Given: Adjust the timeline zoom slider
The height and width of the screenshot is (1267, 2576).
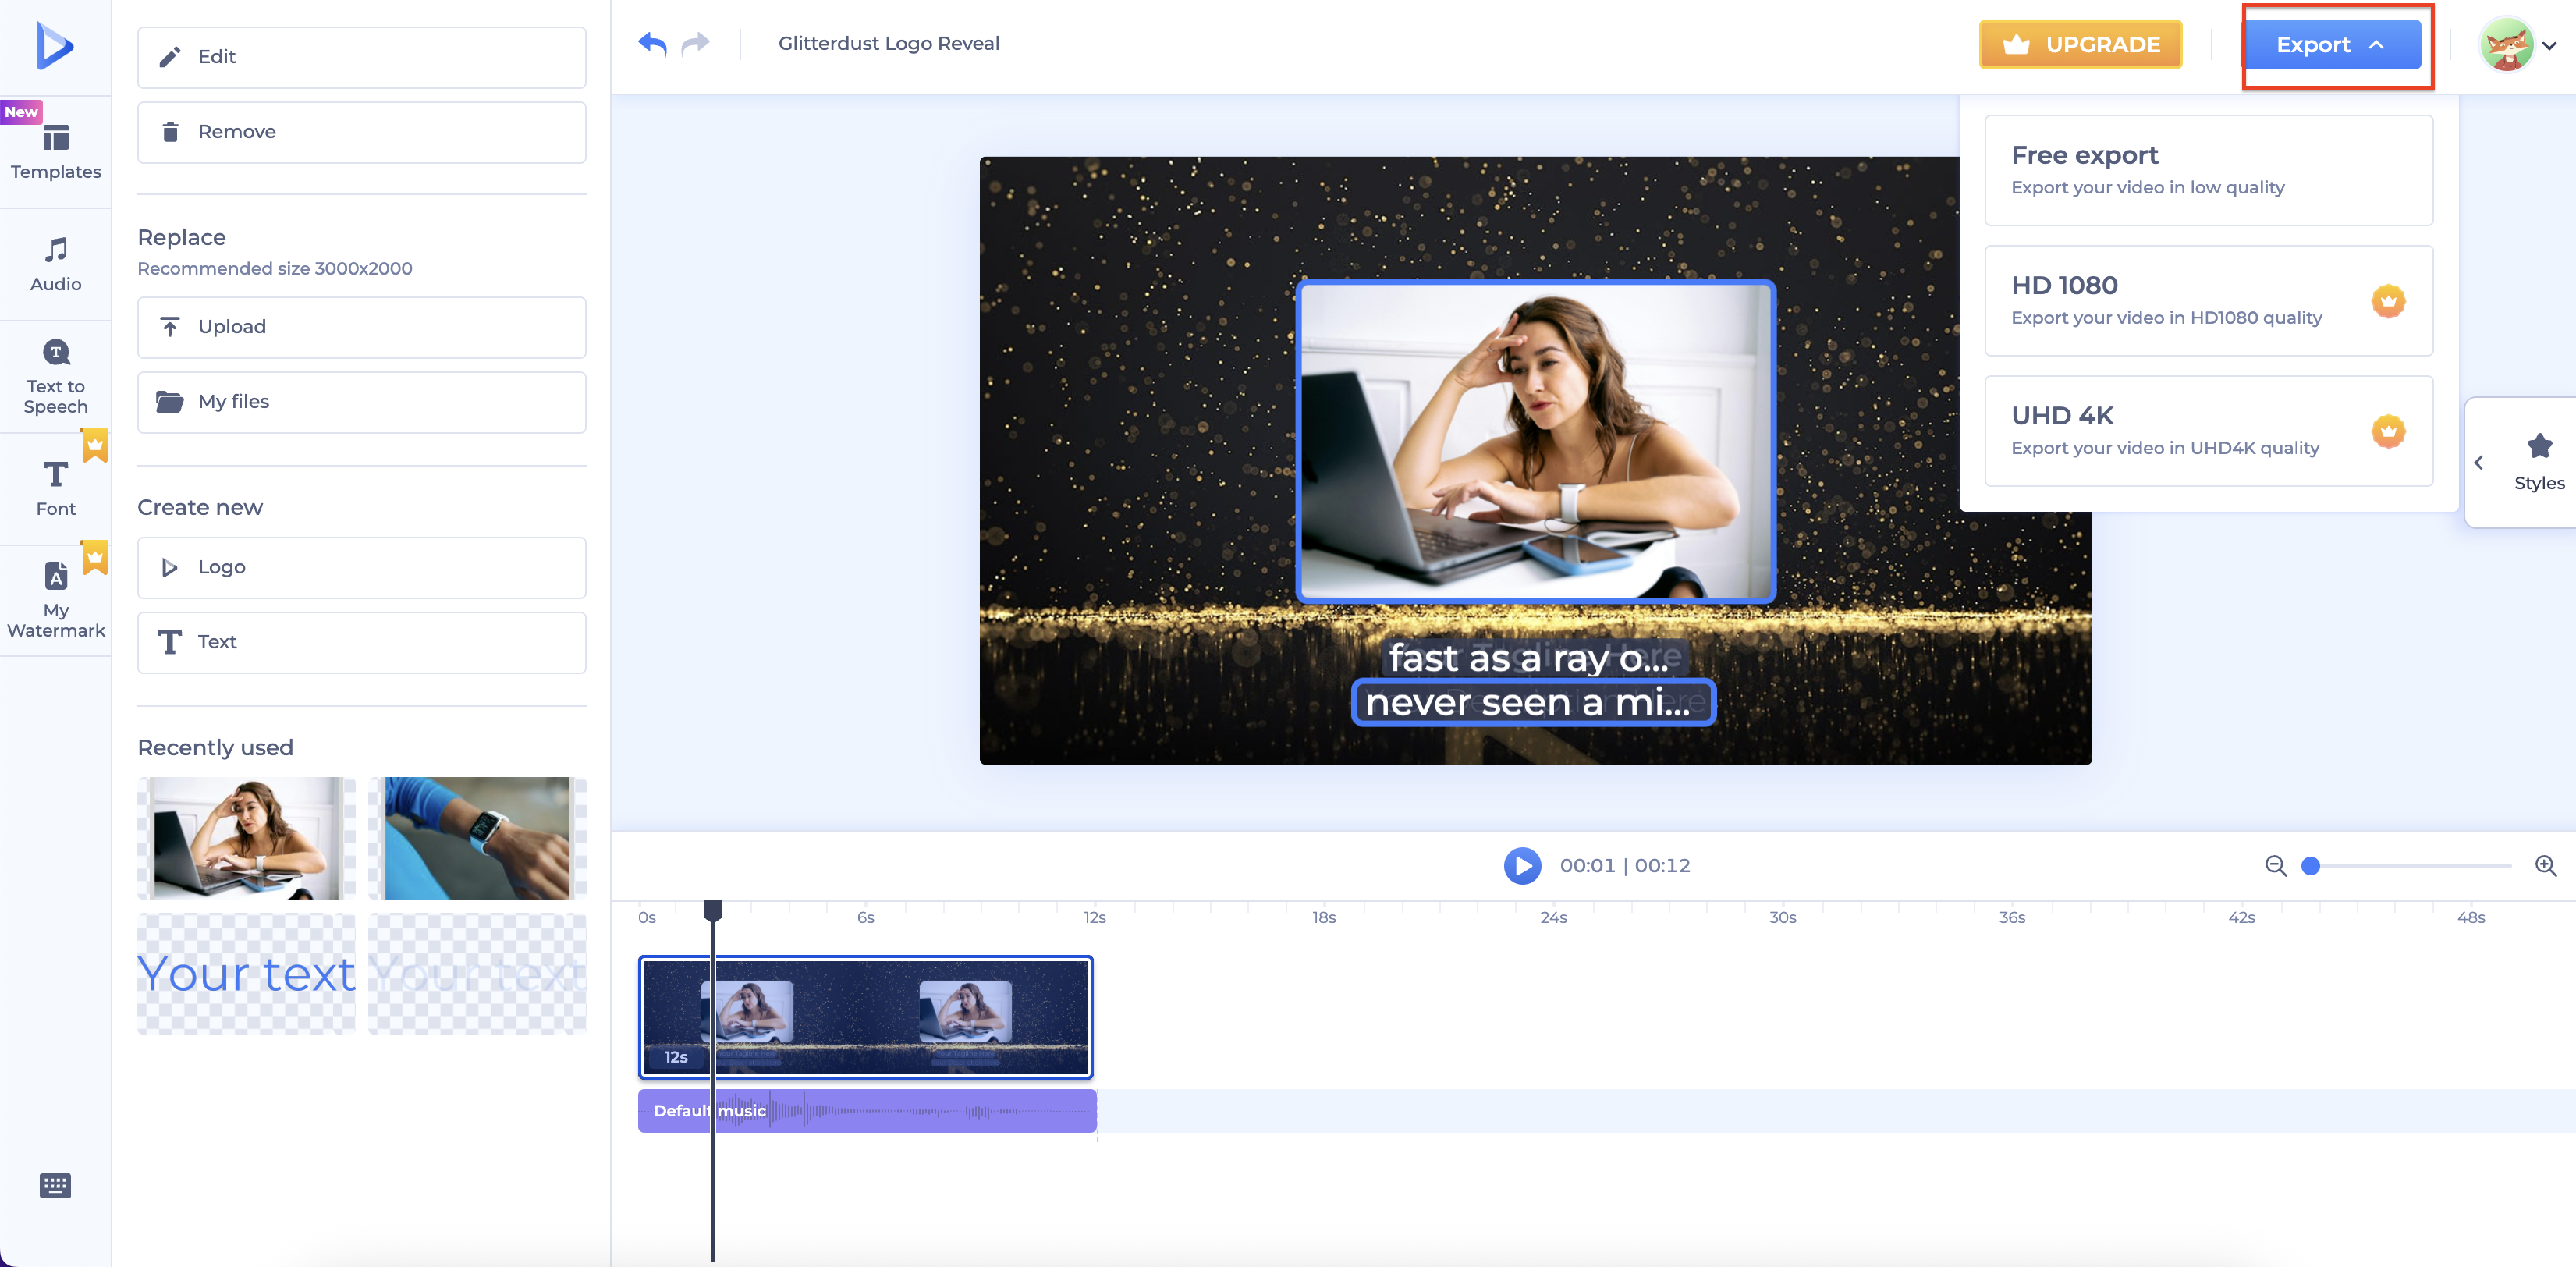Looking at the screenshot, I should 2310,867.
